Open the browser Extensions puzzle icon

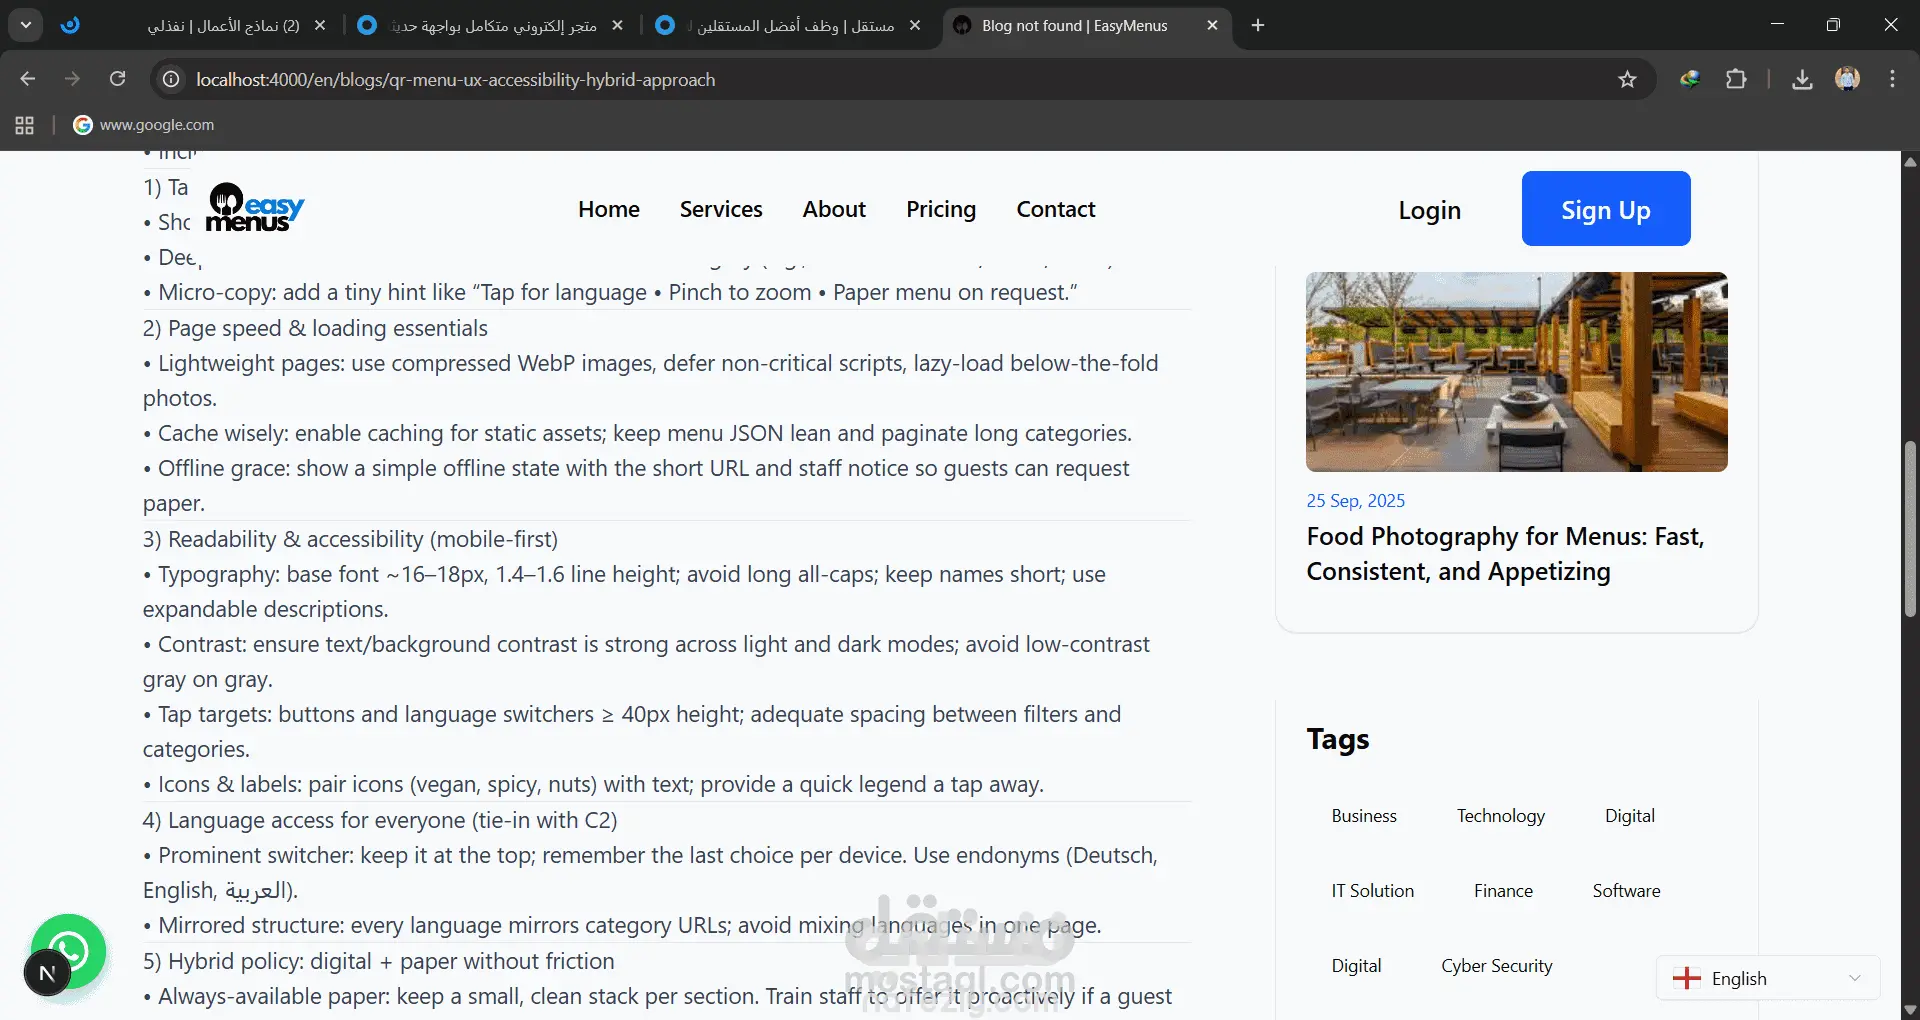(1736, 80)
